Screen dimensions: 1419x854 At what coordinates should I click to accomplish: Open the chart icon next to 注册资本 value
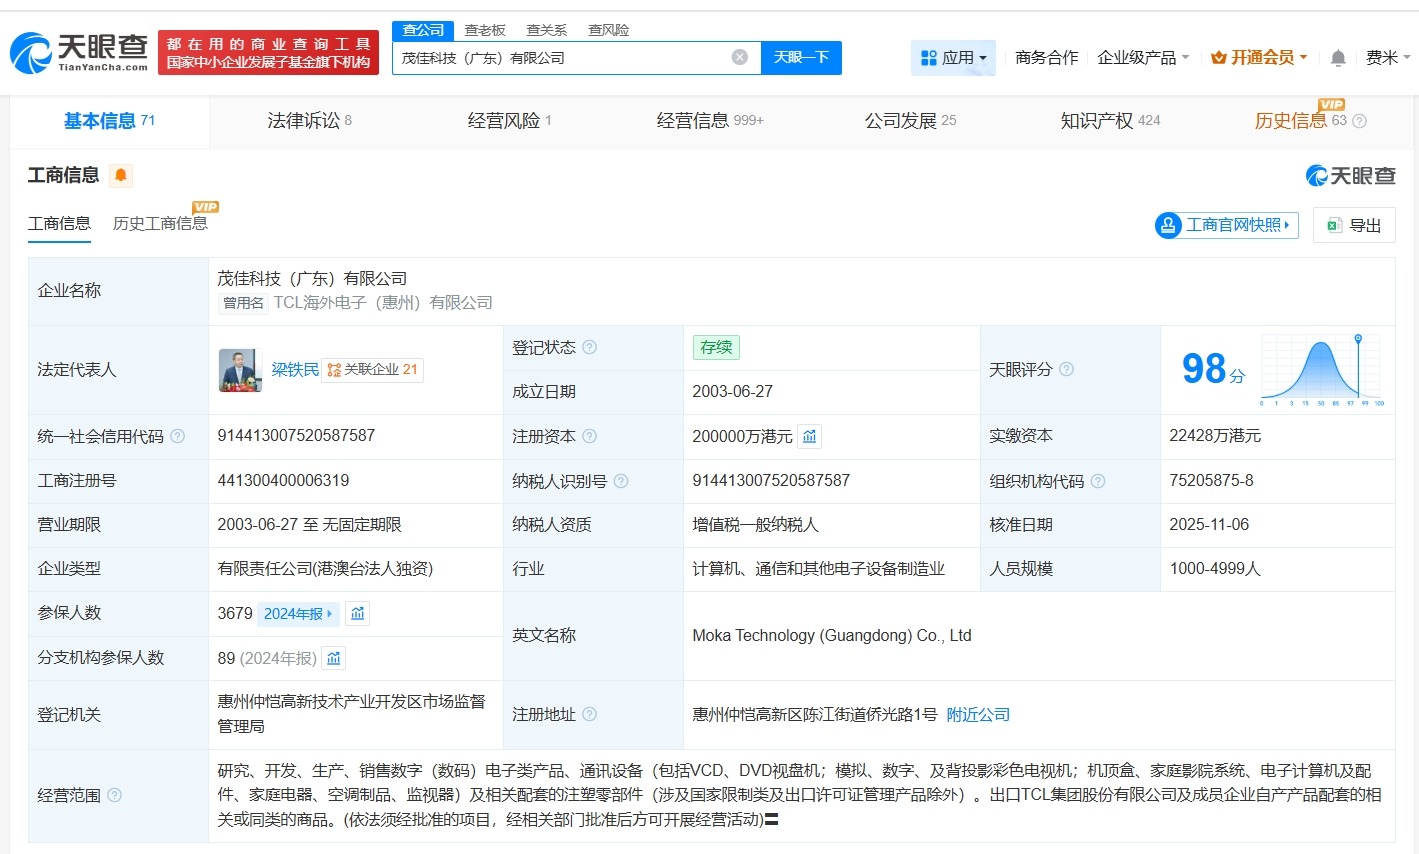click(808, 436)
